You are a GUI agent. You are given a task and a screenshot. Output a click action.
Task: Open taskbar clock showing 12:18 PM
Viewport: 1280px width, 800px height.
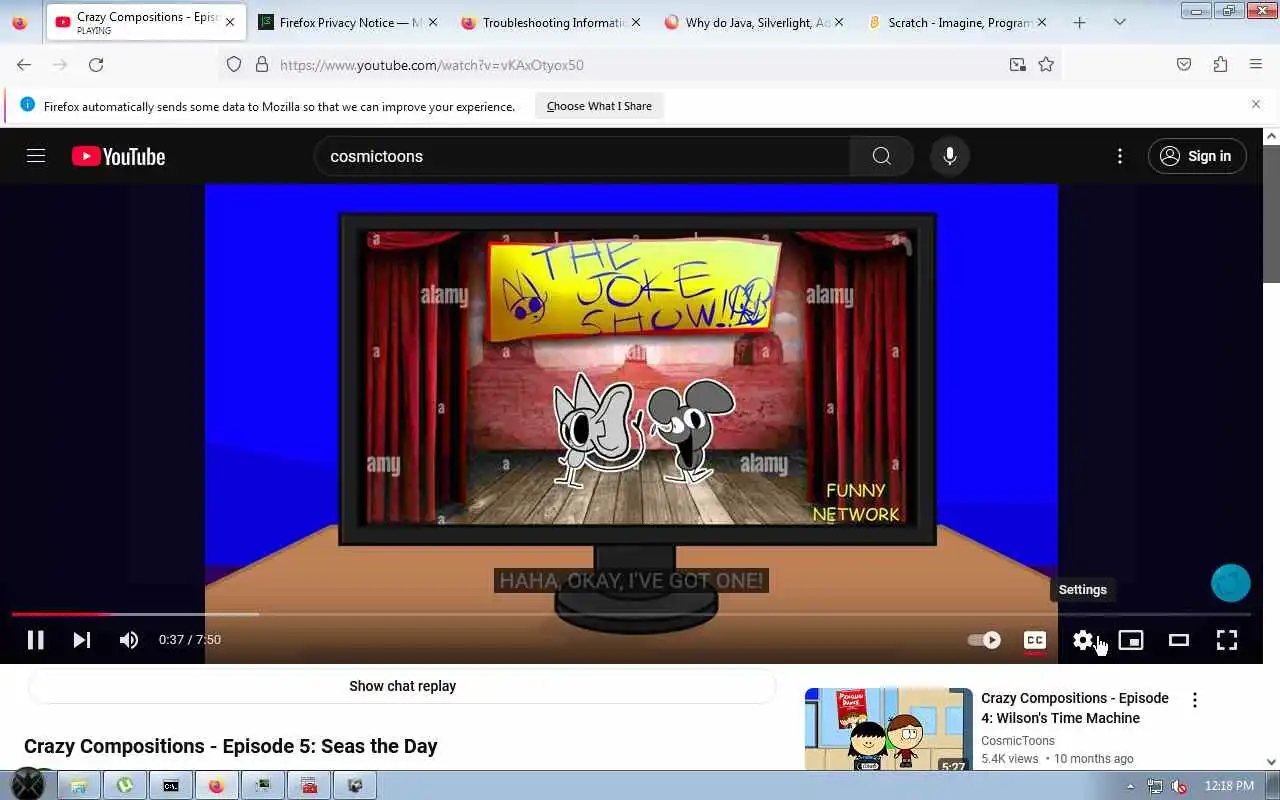1230,786
